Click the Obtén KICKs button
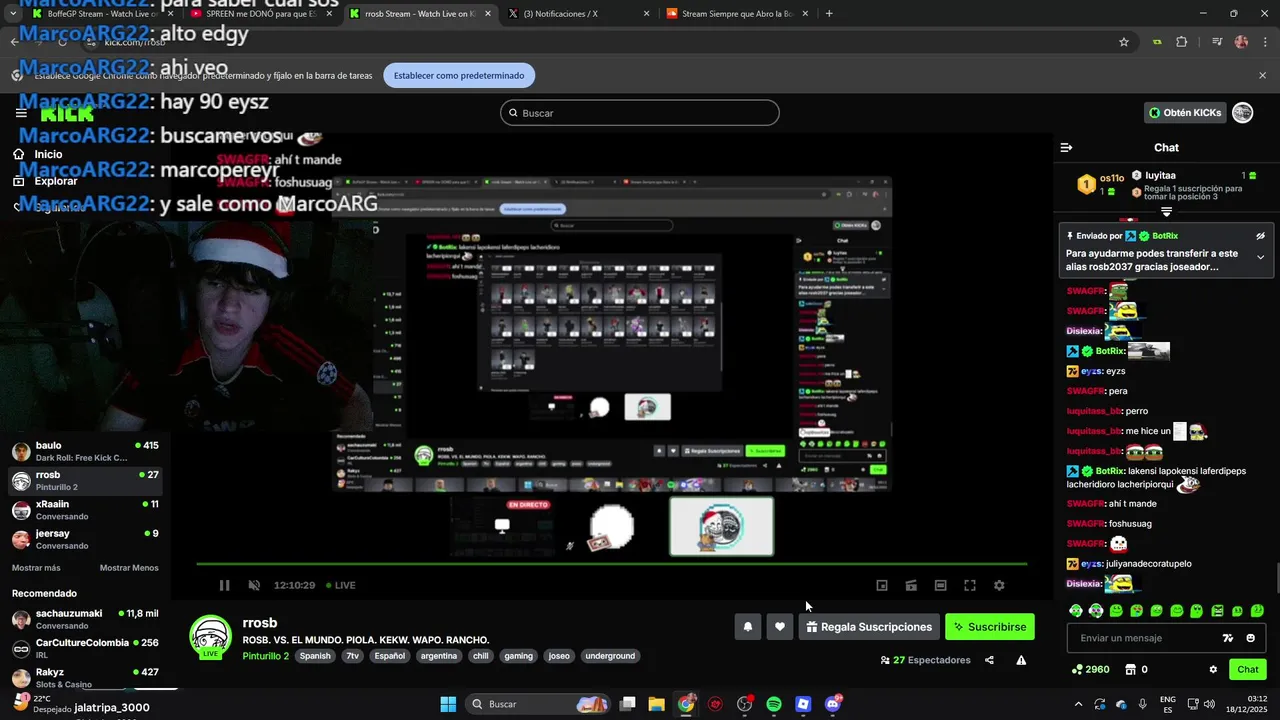Image resolution: width=1280 pixels, height=720 pixels. coord(1185,113)
